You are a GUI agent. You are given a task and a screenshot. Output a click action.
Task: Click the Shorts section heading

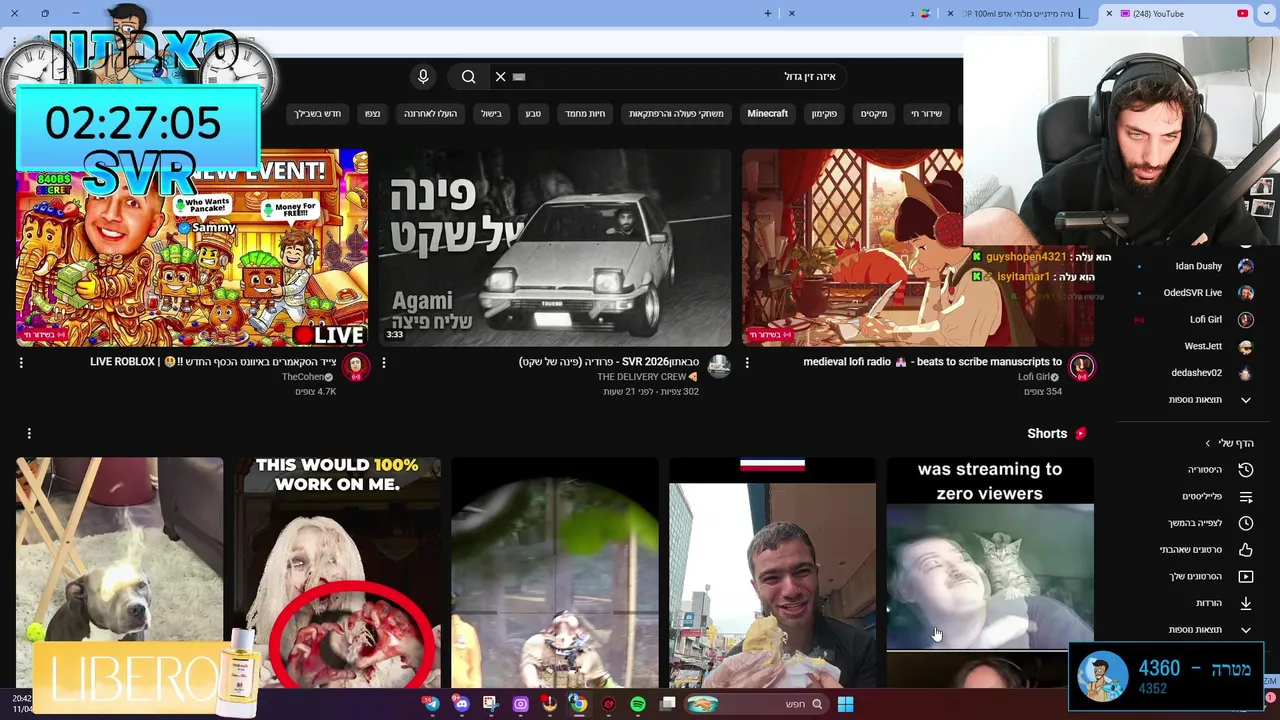pyautogui.click(x=1047, y=433)
